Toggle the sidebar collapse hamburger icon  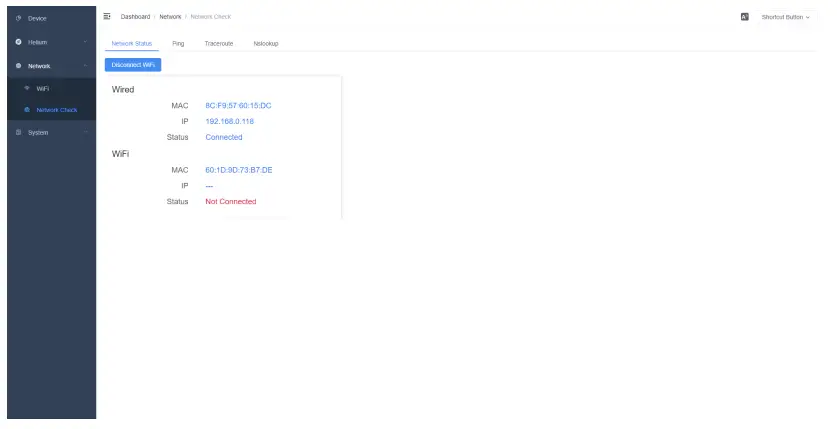[107, 17]
